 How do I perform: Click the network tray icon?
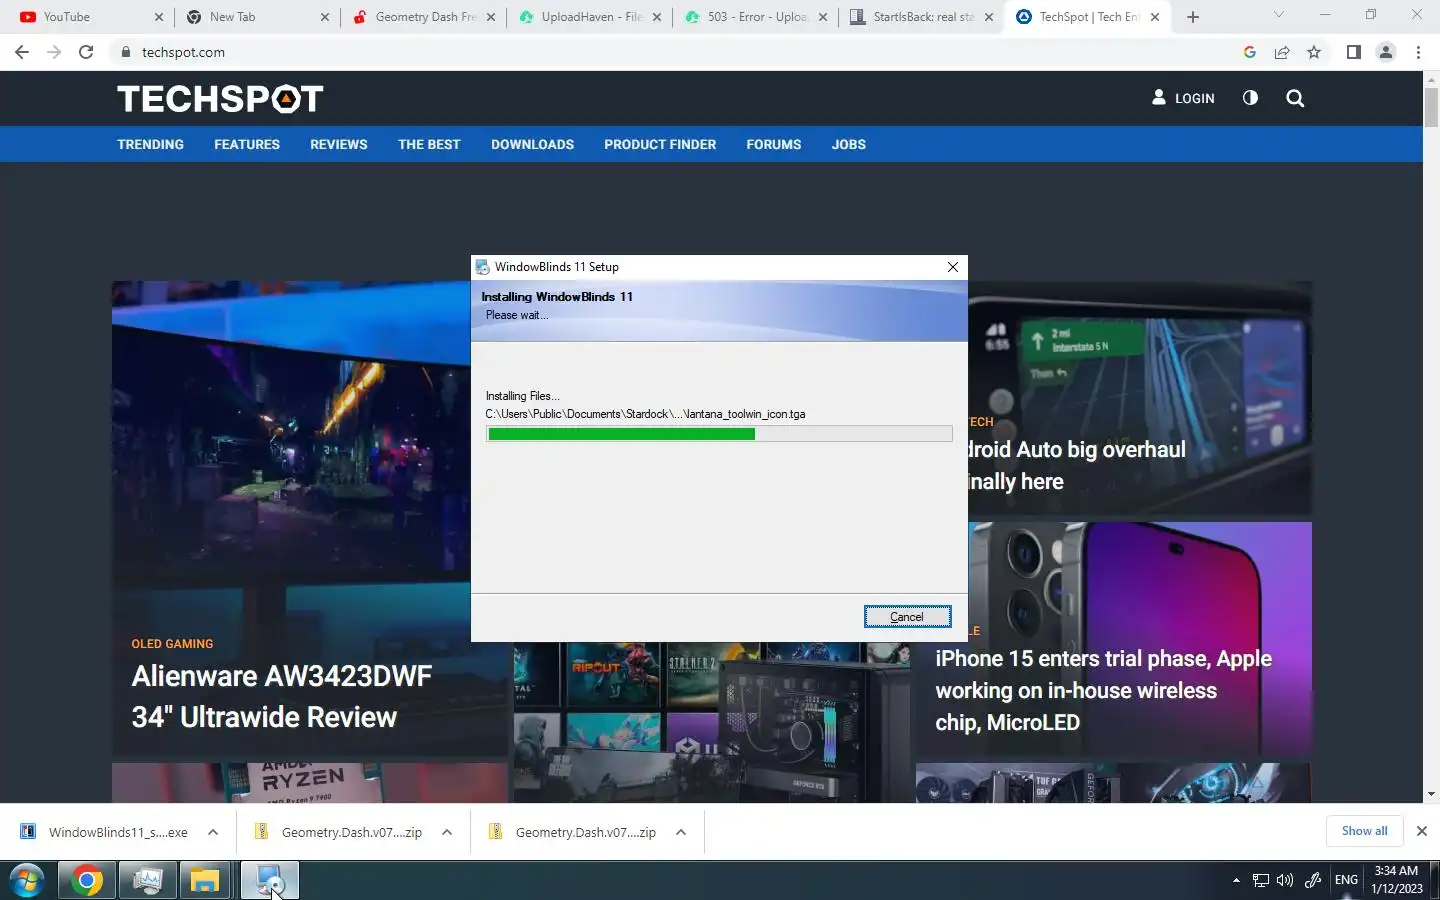point(1261,881)
